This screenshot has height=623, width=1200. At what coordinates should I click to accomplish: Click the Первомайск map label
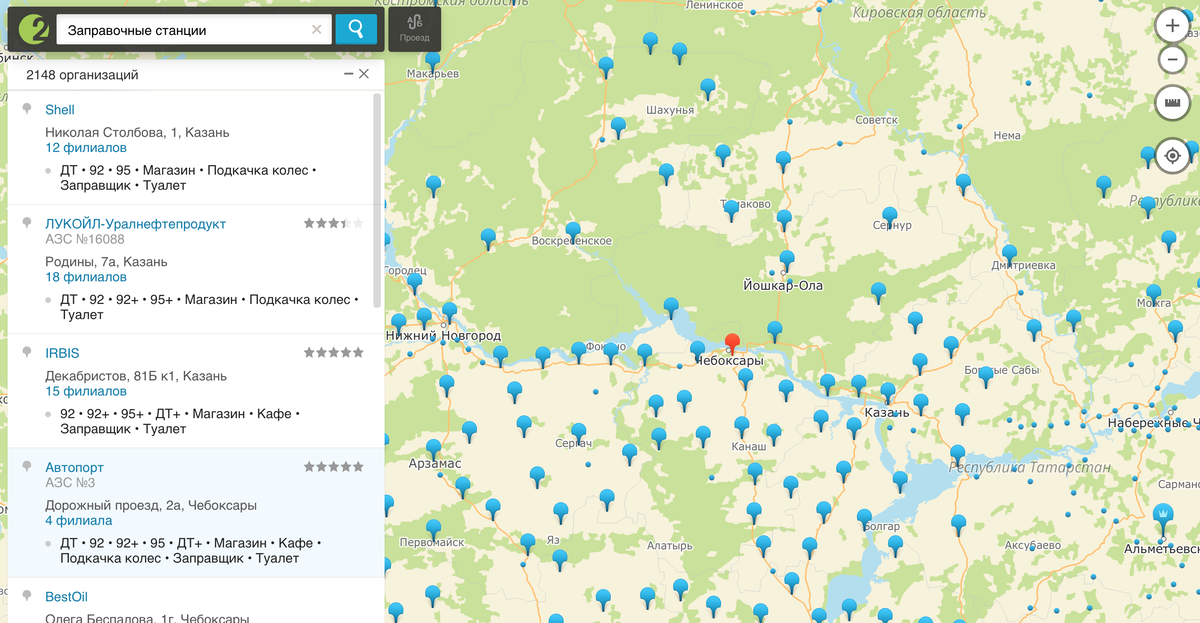pyautogui.click(x=430, y=541)
